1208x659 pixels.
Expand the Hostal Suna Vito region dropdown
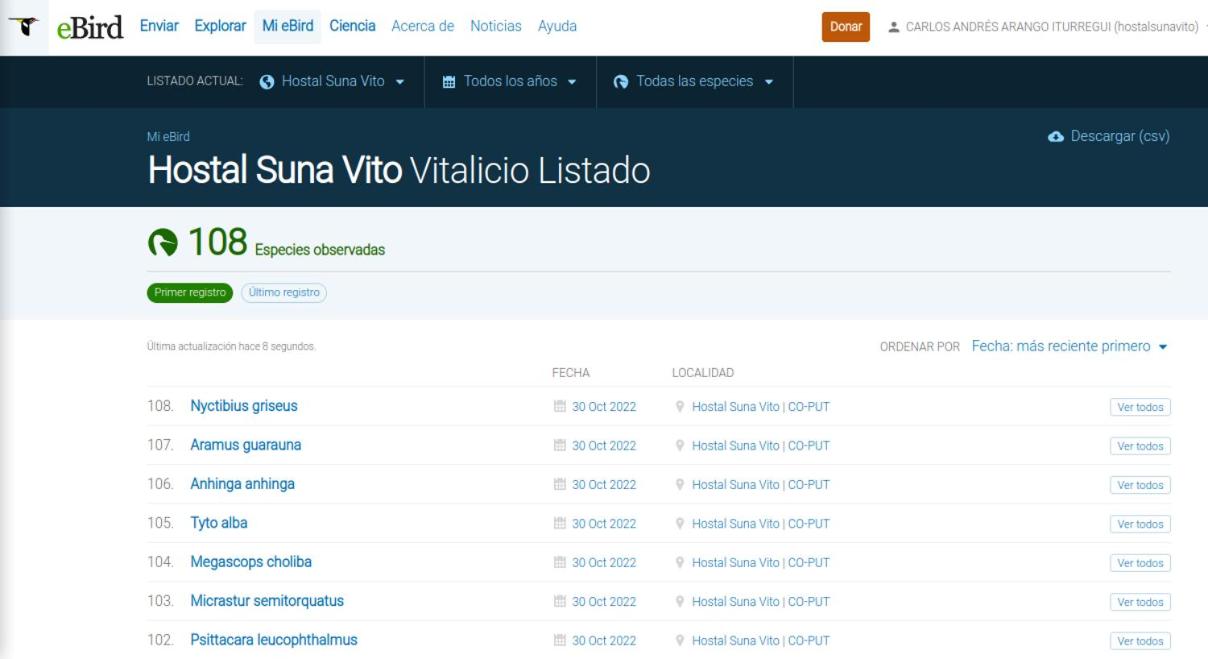click(x=332, y=82)
